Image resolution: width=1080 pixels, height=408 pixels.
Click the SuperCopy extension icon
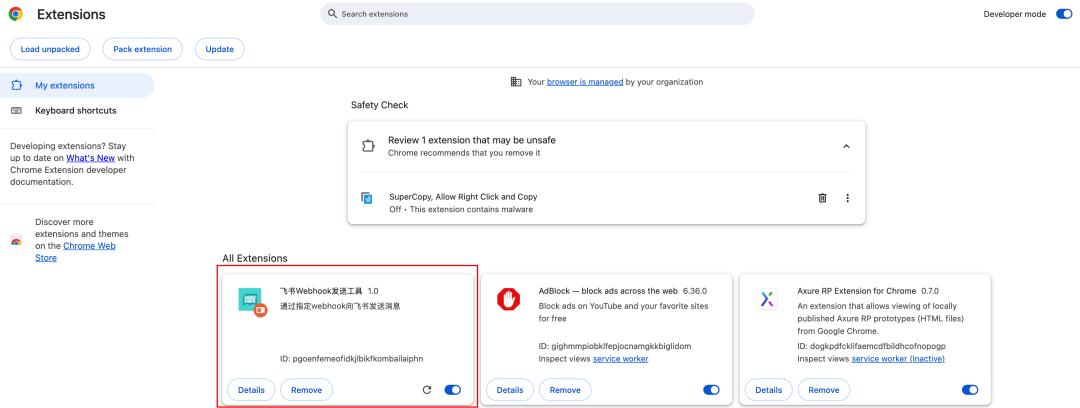[367, 198]
